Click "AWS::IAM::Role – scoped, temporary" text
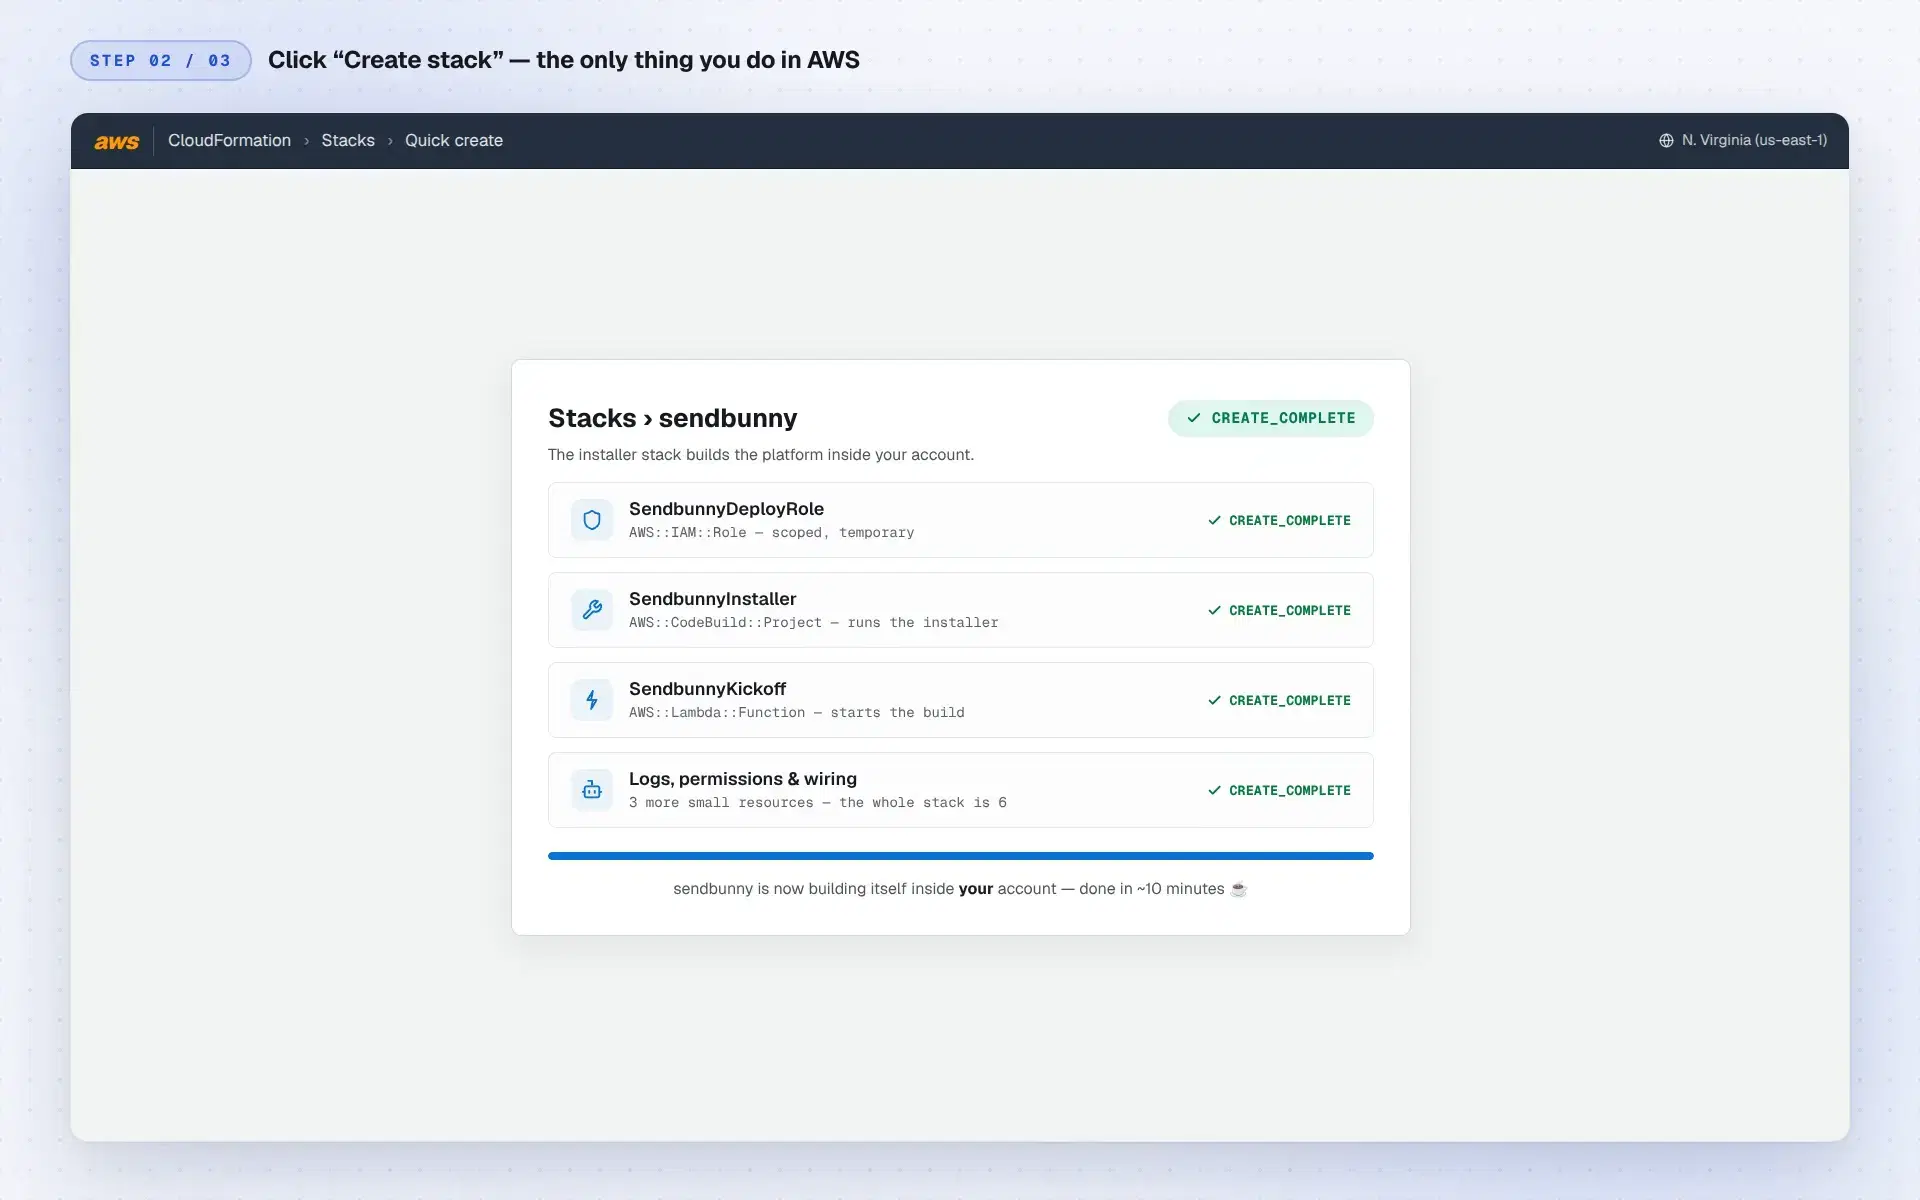This screenshot has width=1920, height=1200. (771, 533)
